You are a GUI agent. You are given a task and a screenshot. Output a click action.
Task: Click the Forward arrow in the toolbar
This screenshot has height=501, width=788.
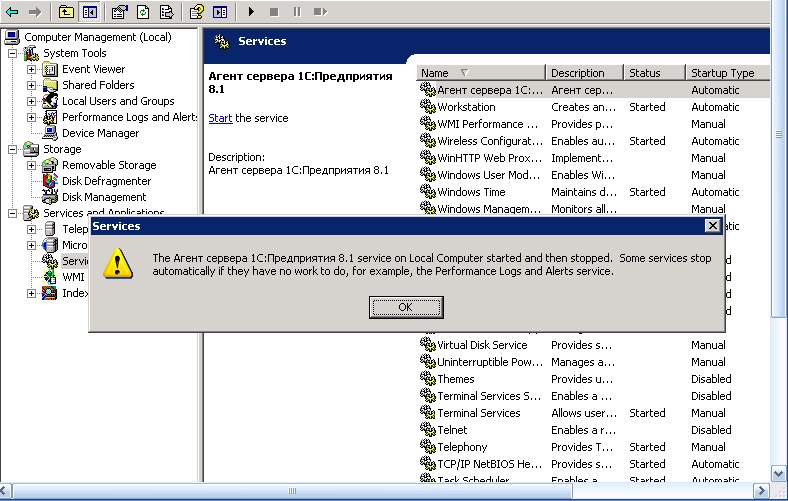coord(35,12)
